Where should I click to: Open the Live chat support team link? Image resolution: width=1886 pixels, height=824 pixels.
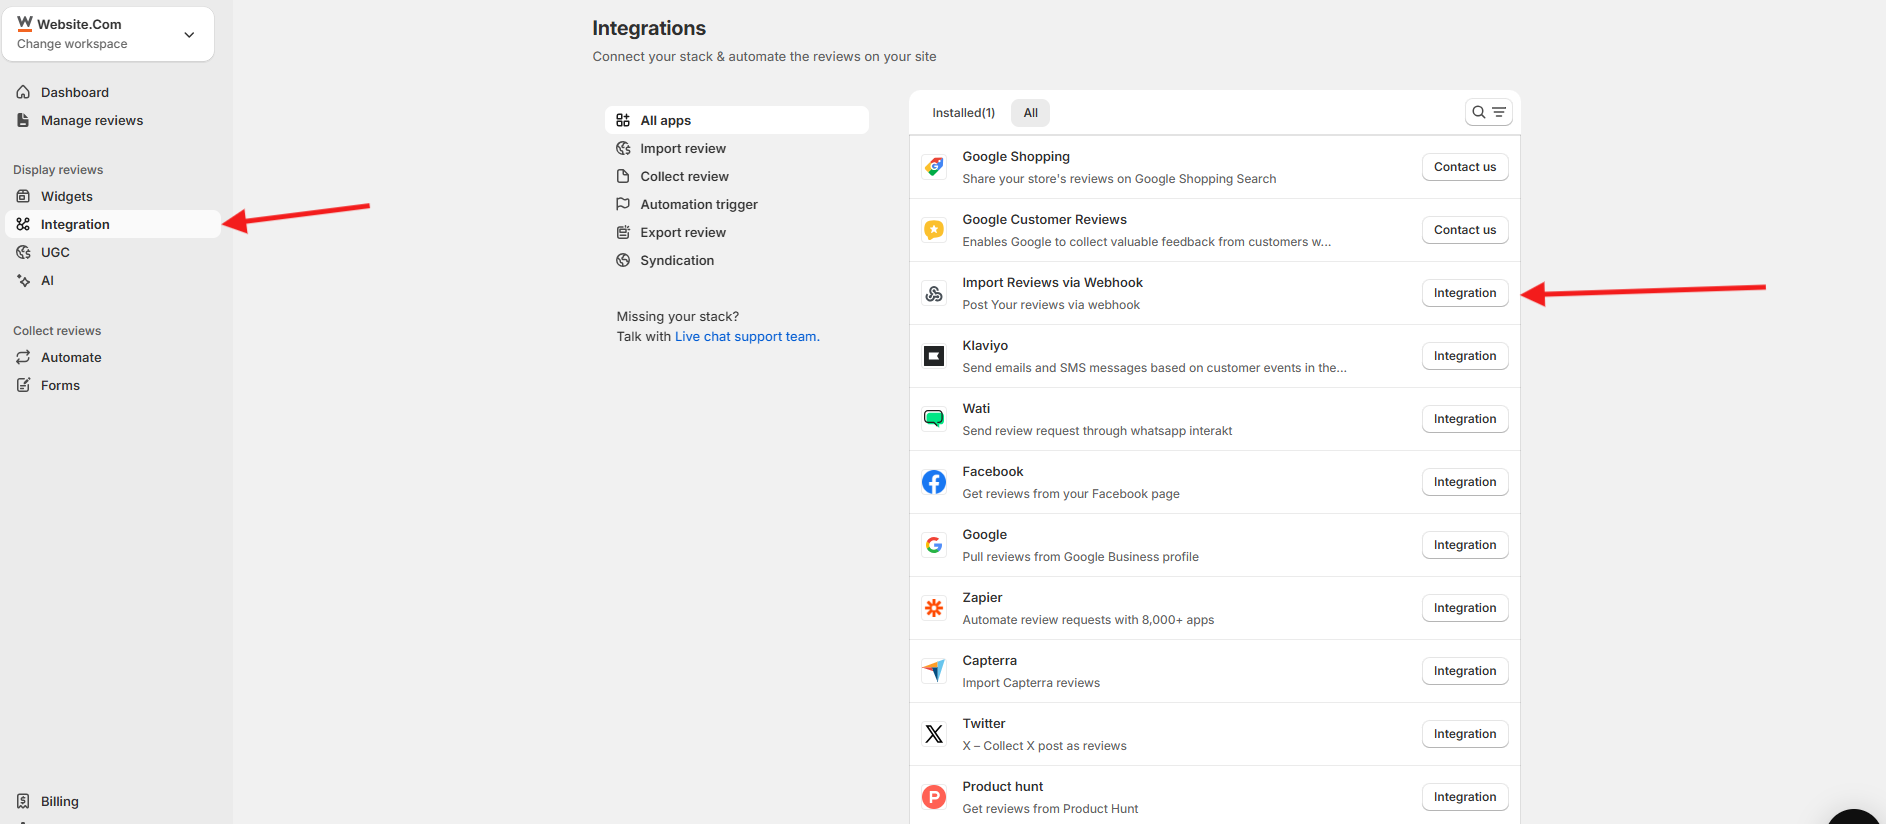pyautogui.click(x=747, y=337)
